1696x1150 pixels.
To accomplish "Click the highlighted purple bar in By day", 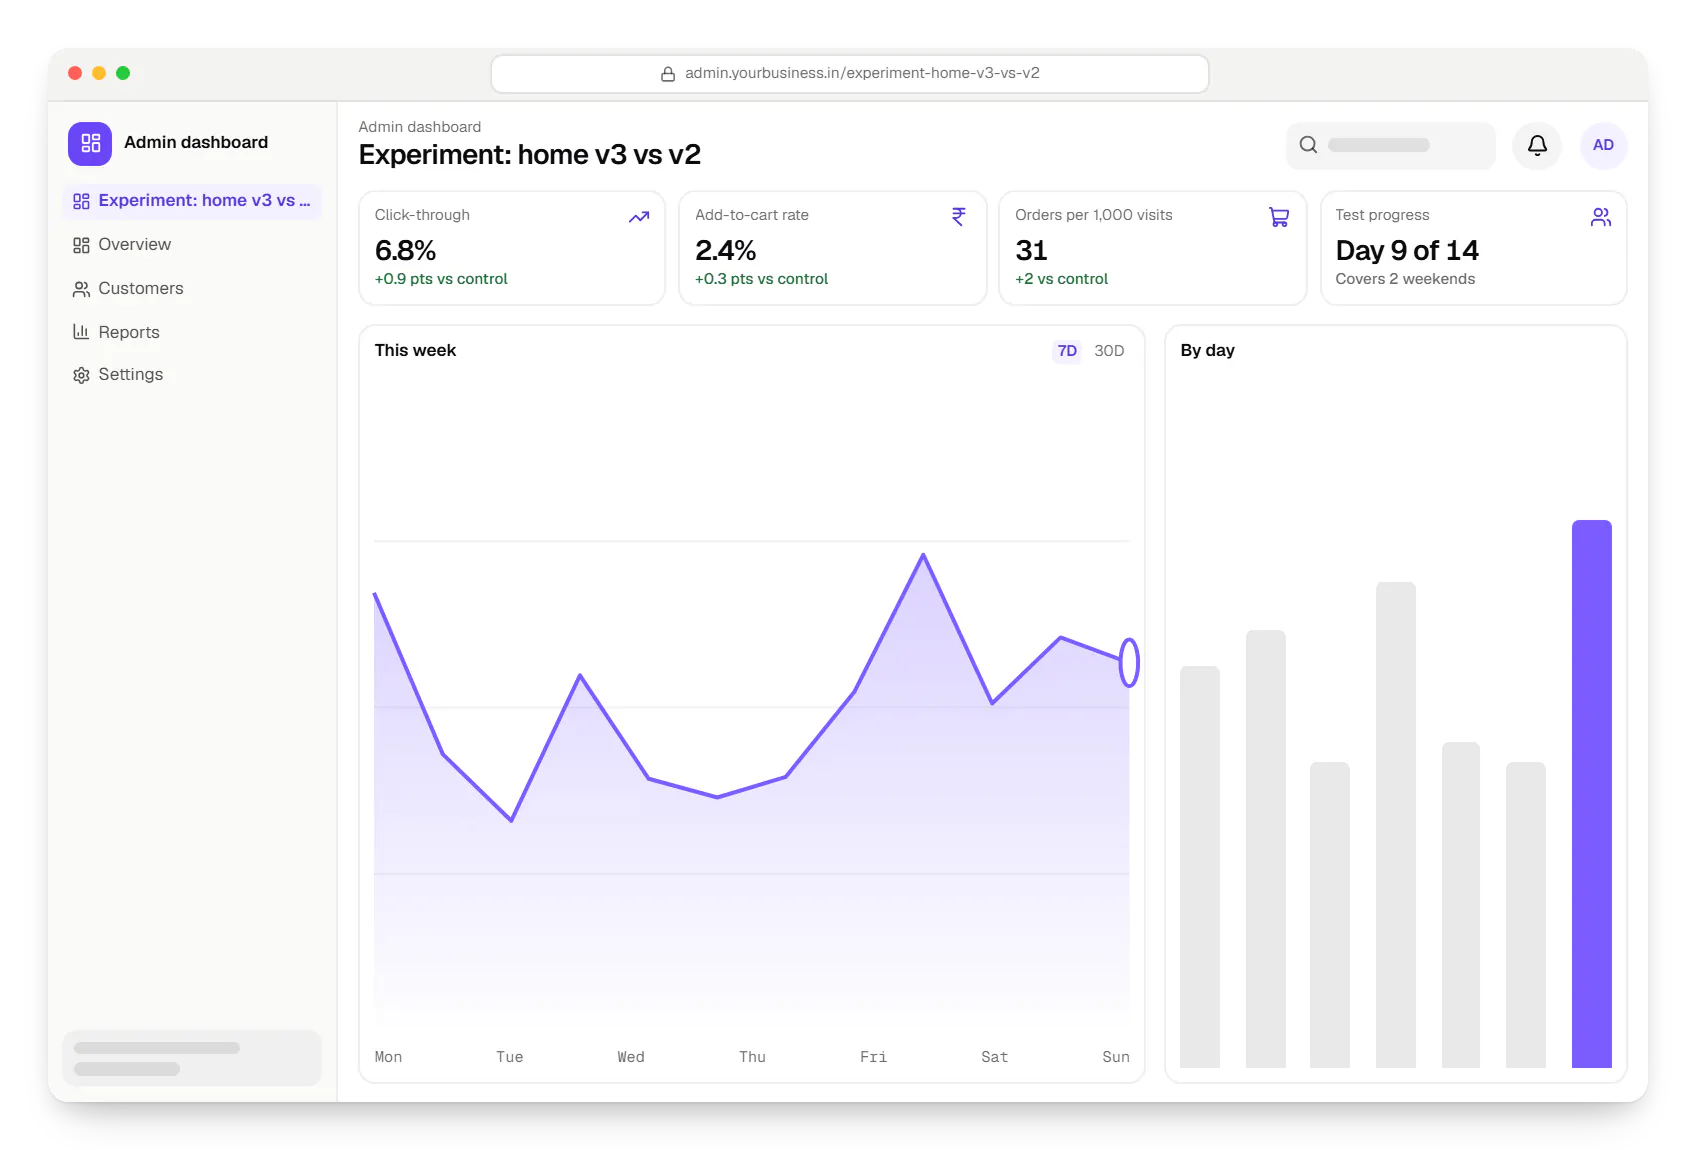I will [1591, 794].
